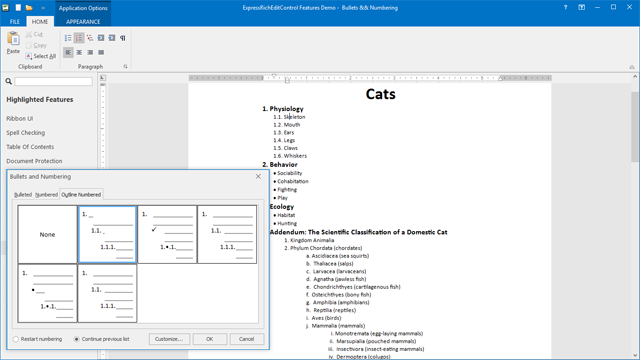Choose the Restart numbering option
The height and width of the screenshot is (360, 640).
point(38,339)
